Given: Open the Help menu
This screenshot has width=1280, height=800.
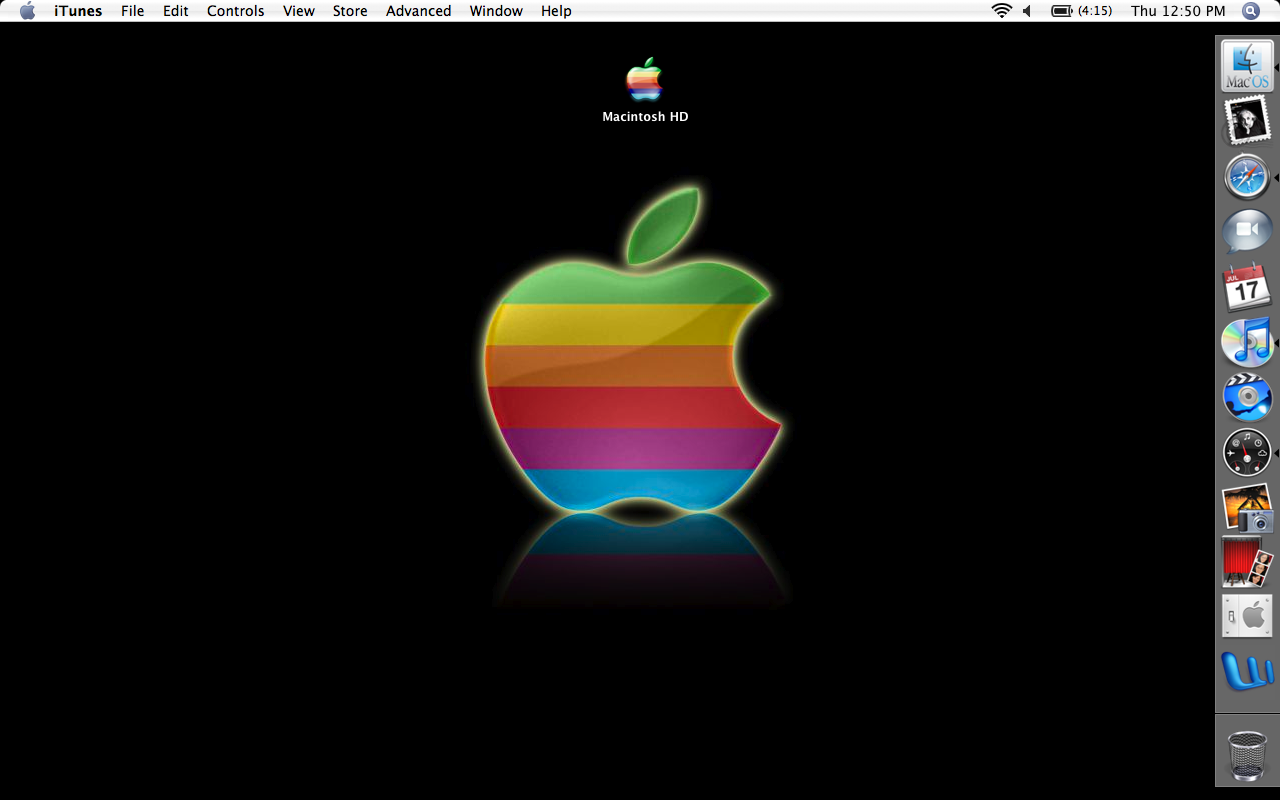Looking at the screenshot, I should (x=556, y=11).
